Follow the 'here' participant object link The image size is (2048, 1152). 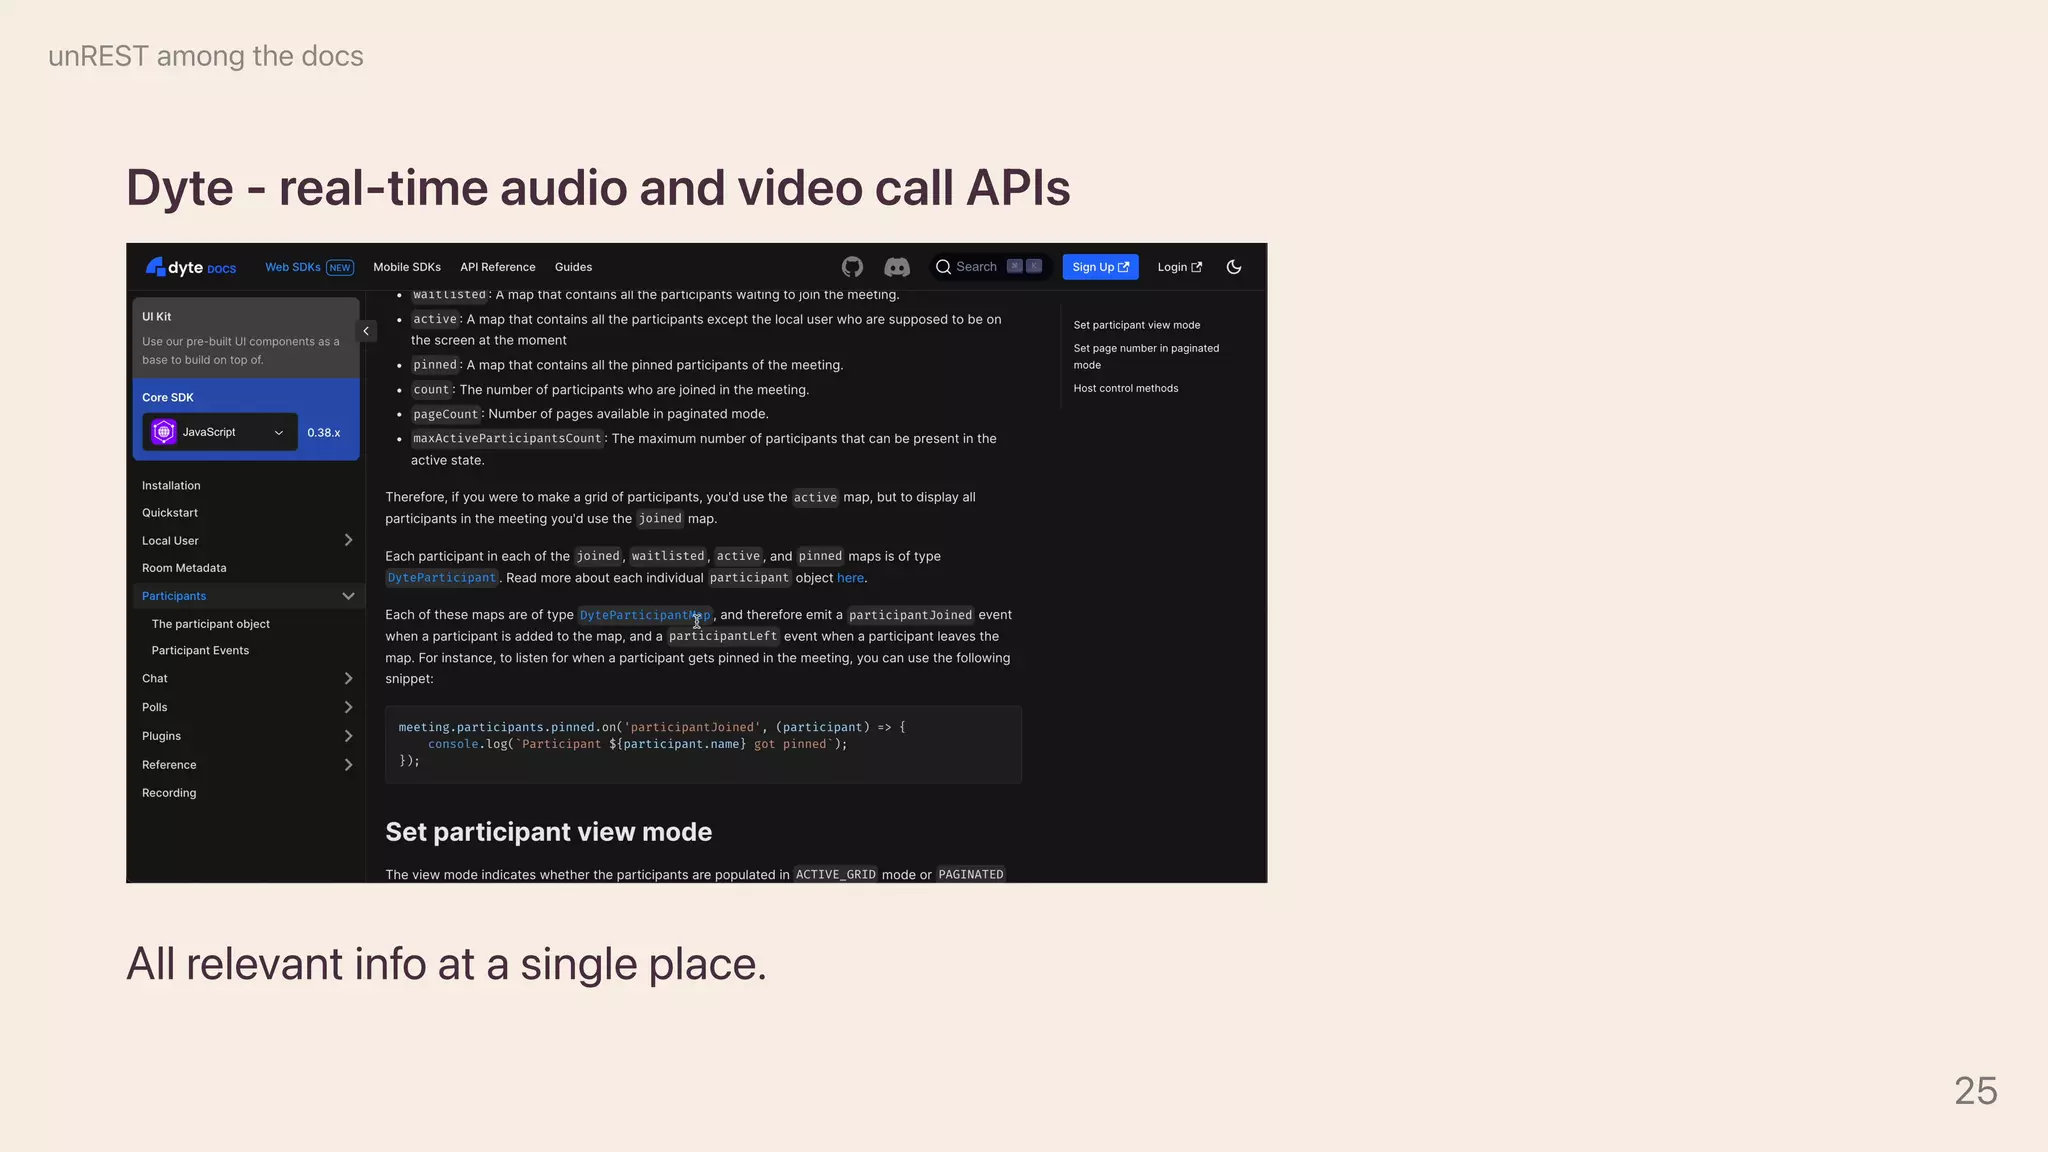pos(850,578)
